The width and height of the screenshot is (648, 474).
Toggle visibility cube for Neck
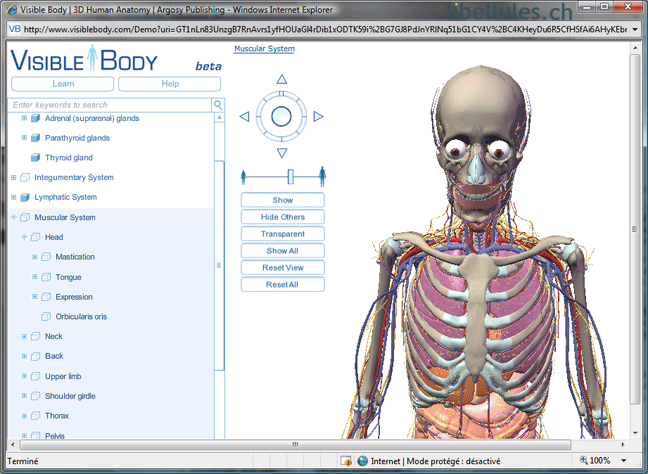point(36,336)
